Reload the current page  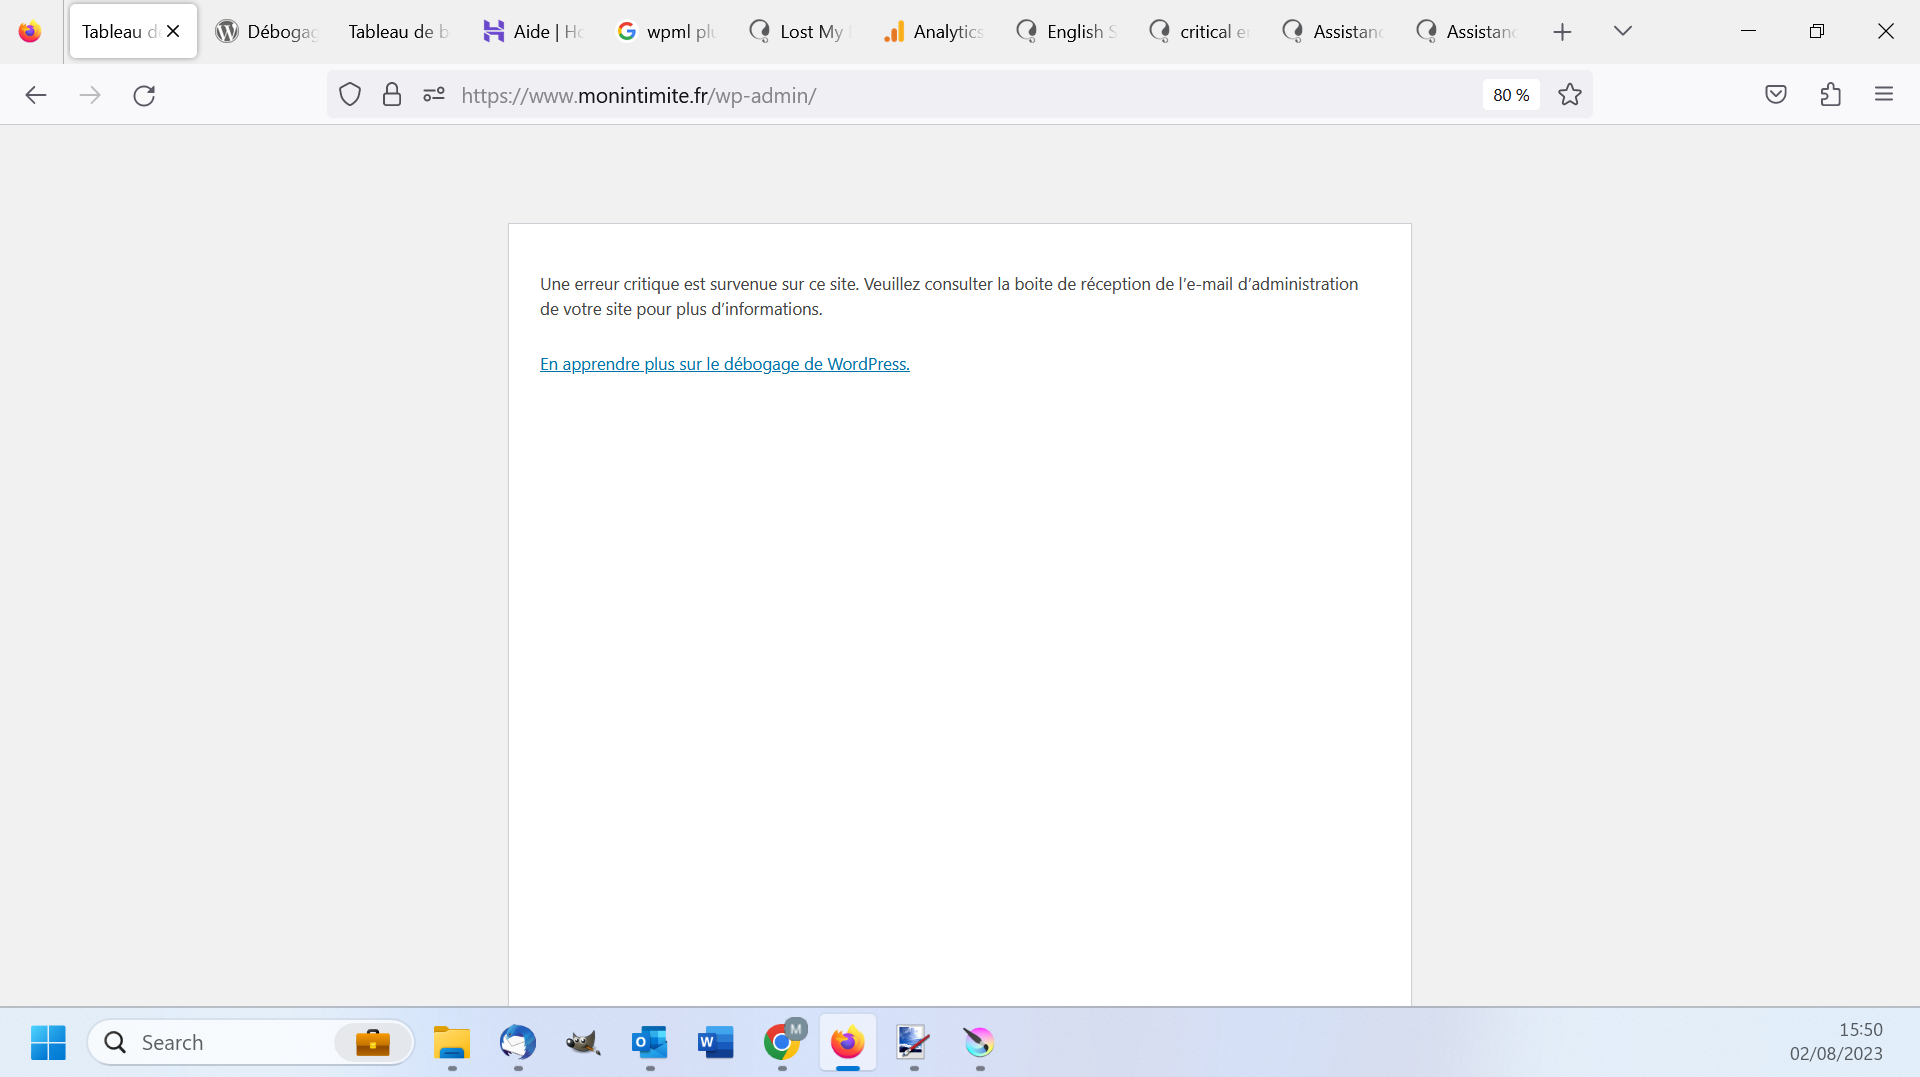point(144,95)
